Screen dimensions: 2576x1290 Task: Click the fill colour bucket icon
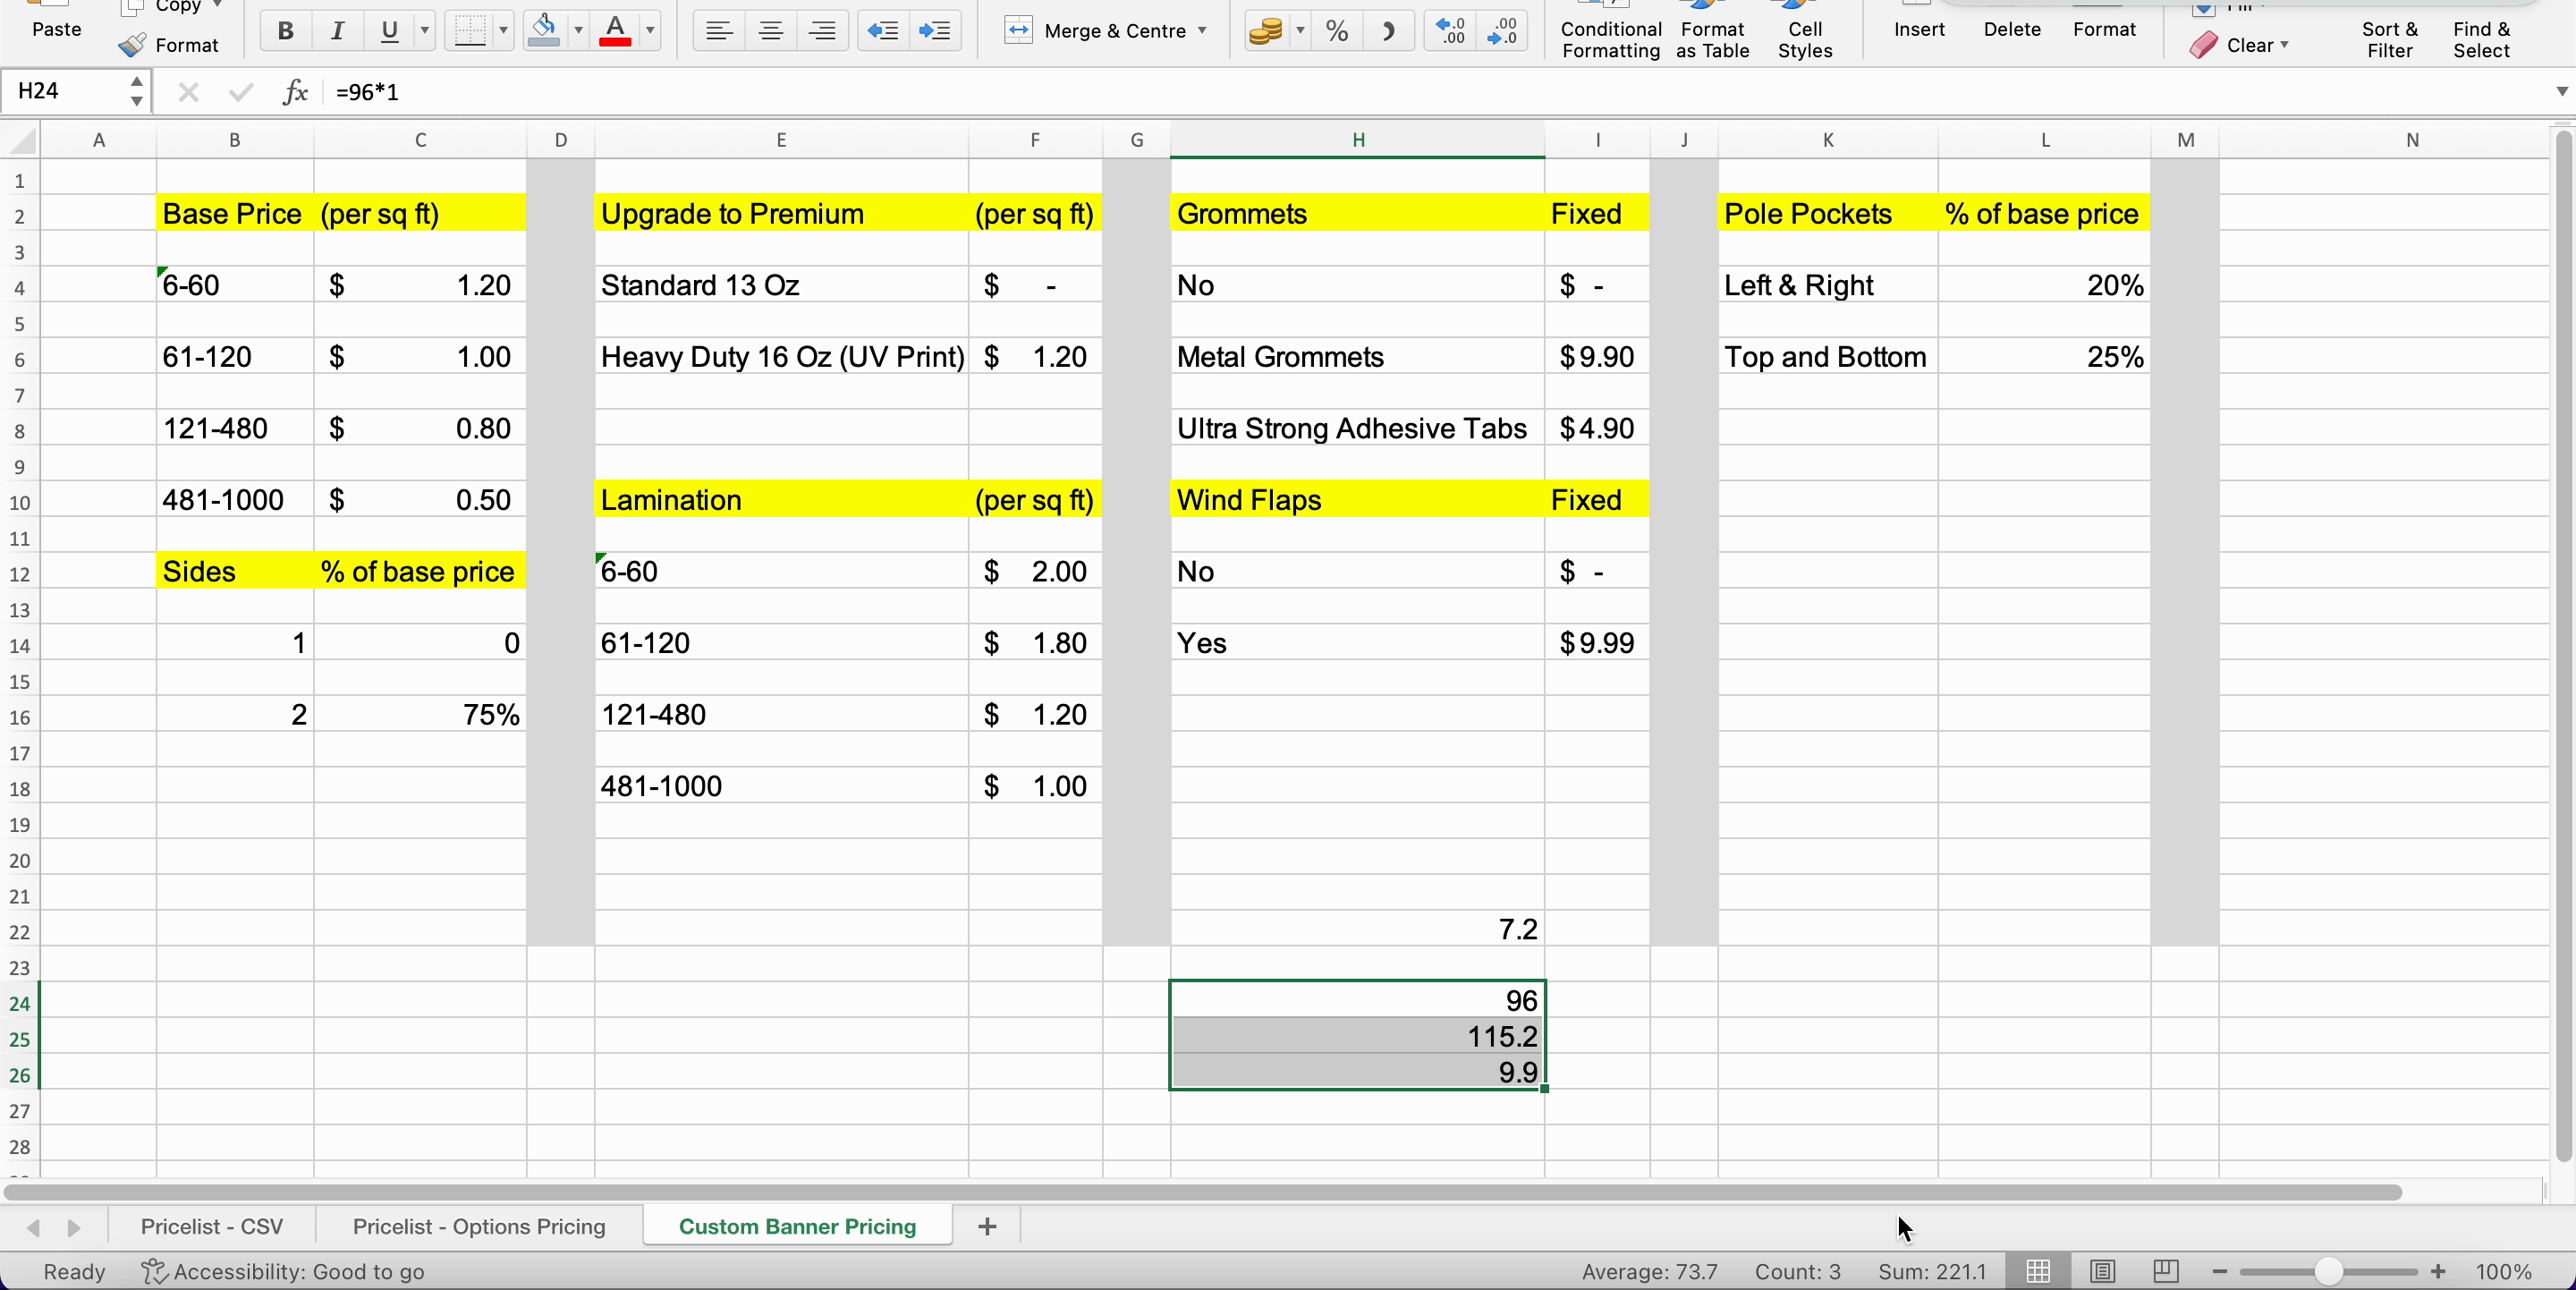pos(543,31)
